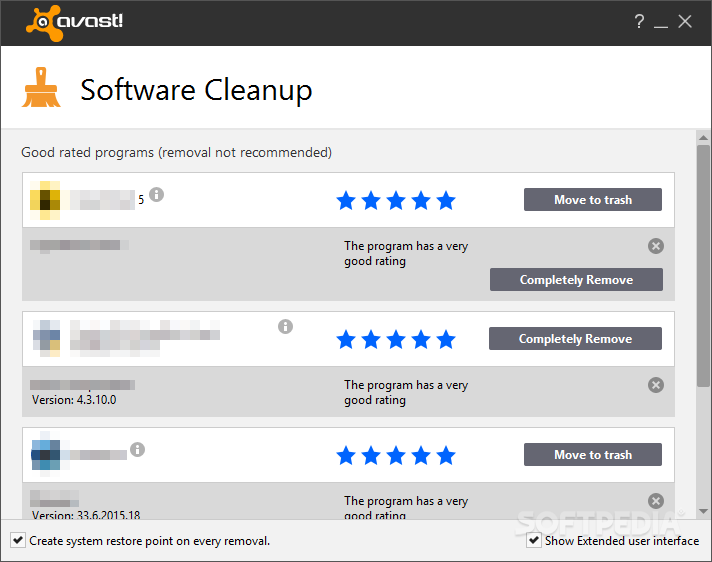Click the 'Version: 4.3.10.0' text

point(74,400)
